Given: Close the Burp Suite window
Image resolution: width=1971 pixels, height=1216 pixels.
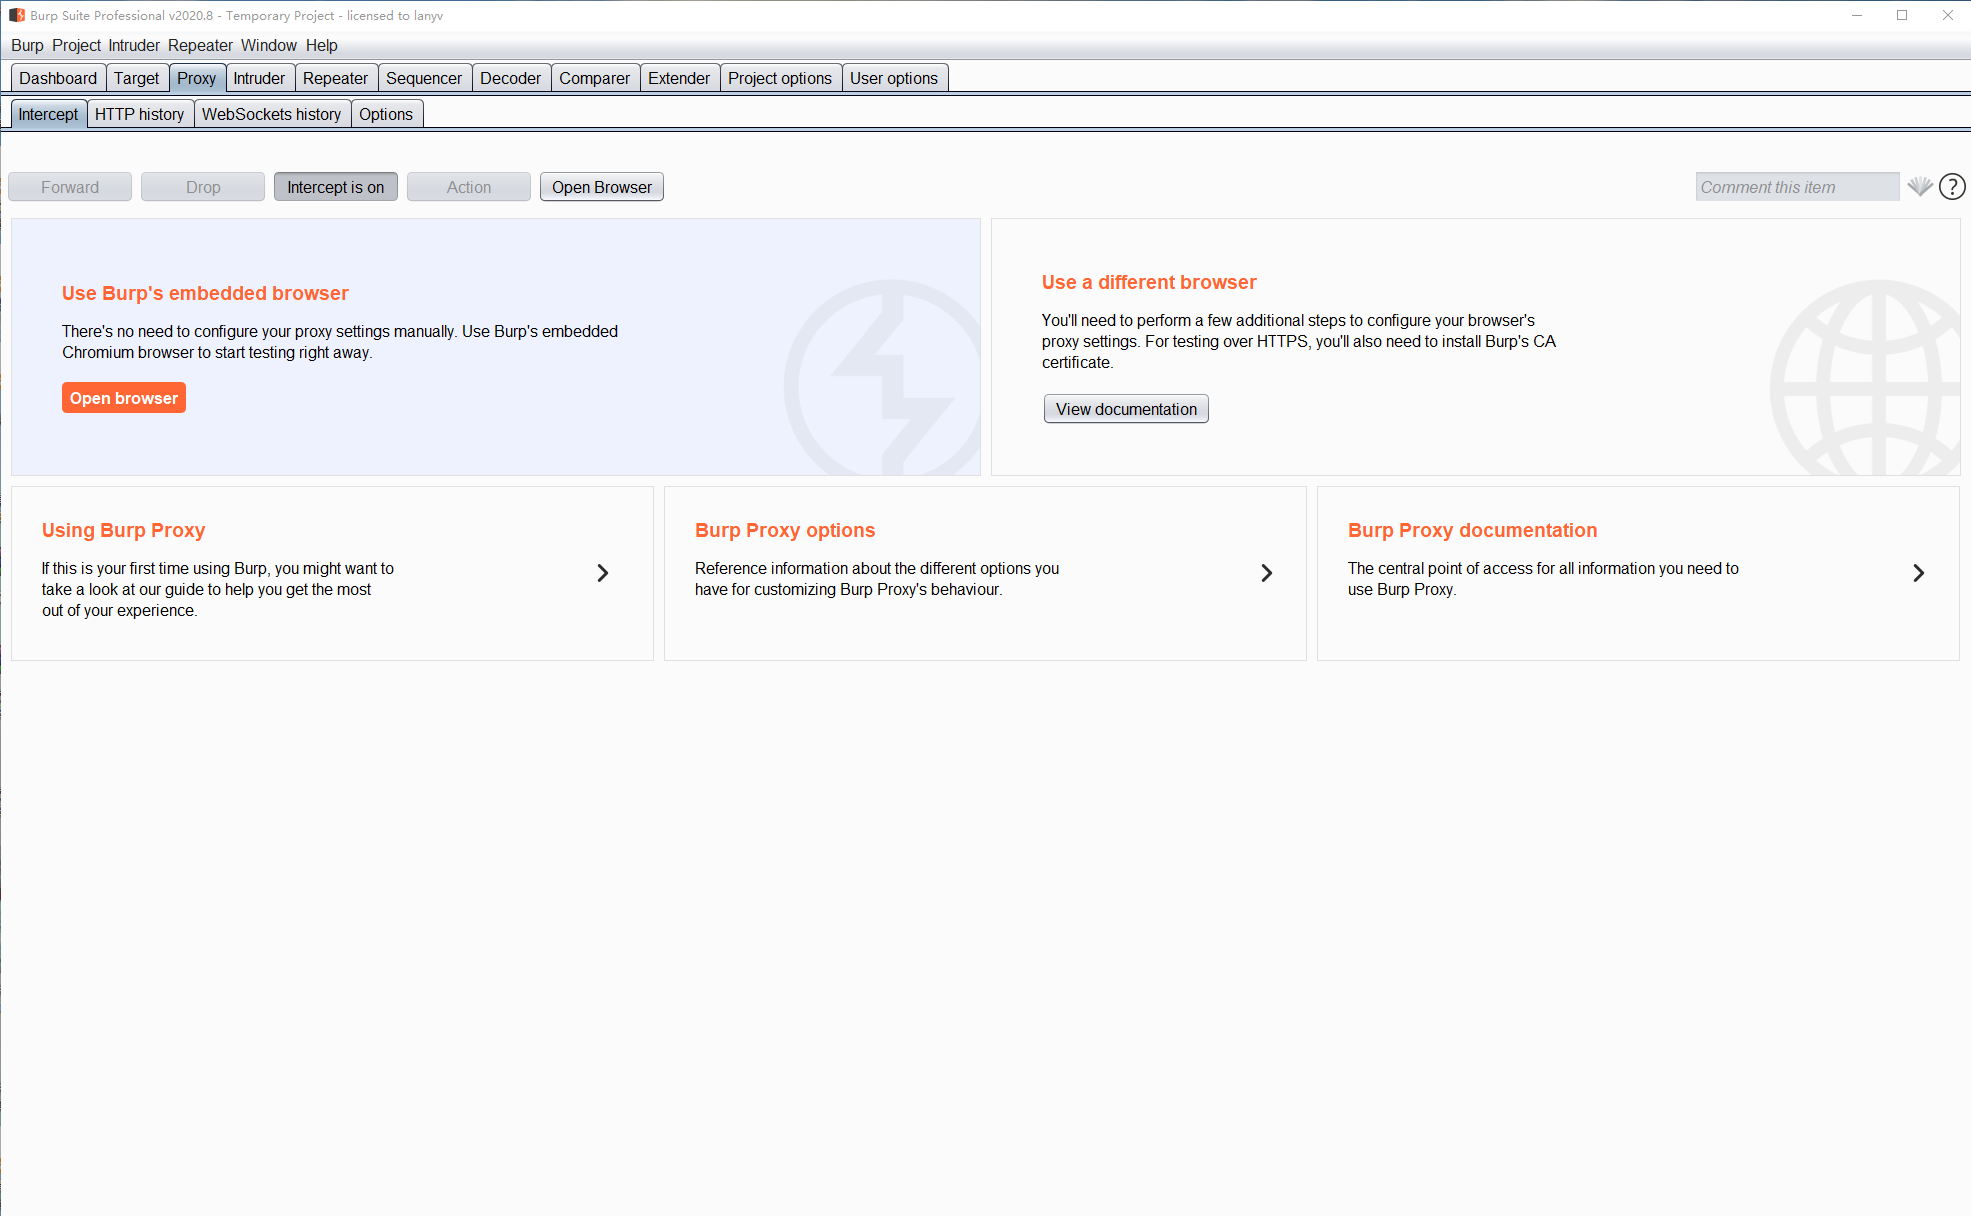Looking at the screenshot, I should point(1948,15).
